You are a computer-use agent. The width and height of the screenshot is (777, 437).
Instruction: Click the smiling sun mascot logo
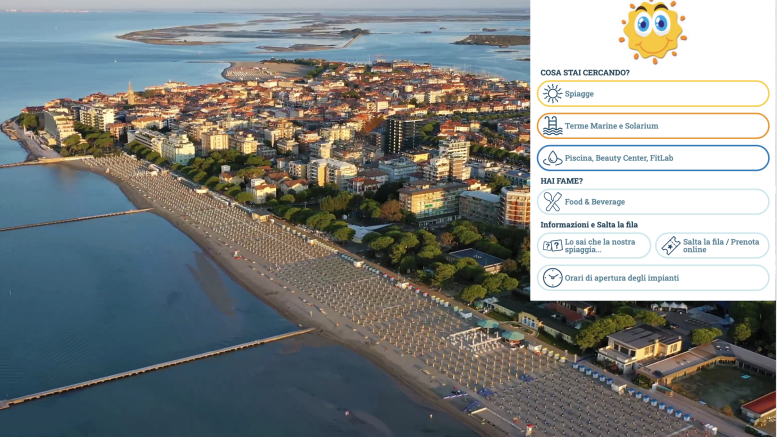(x=652, y=30)
